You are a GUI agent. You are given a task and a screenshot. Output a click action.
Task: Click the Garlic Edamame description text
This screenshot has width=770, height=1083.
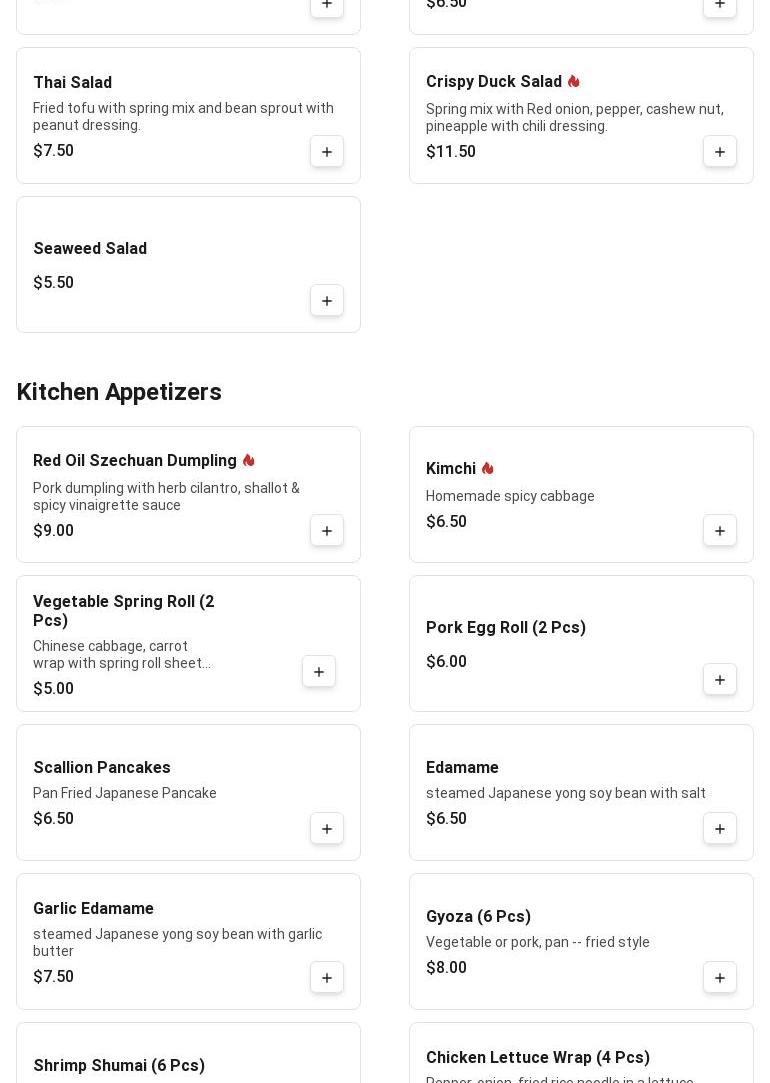click(177, 942)
